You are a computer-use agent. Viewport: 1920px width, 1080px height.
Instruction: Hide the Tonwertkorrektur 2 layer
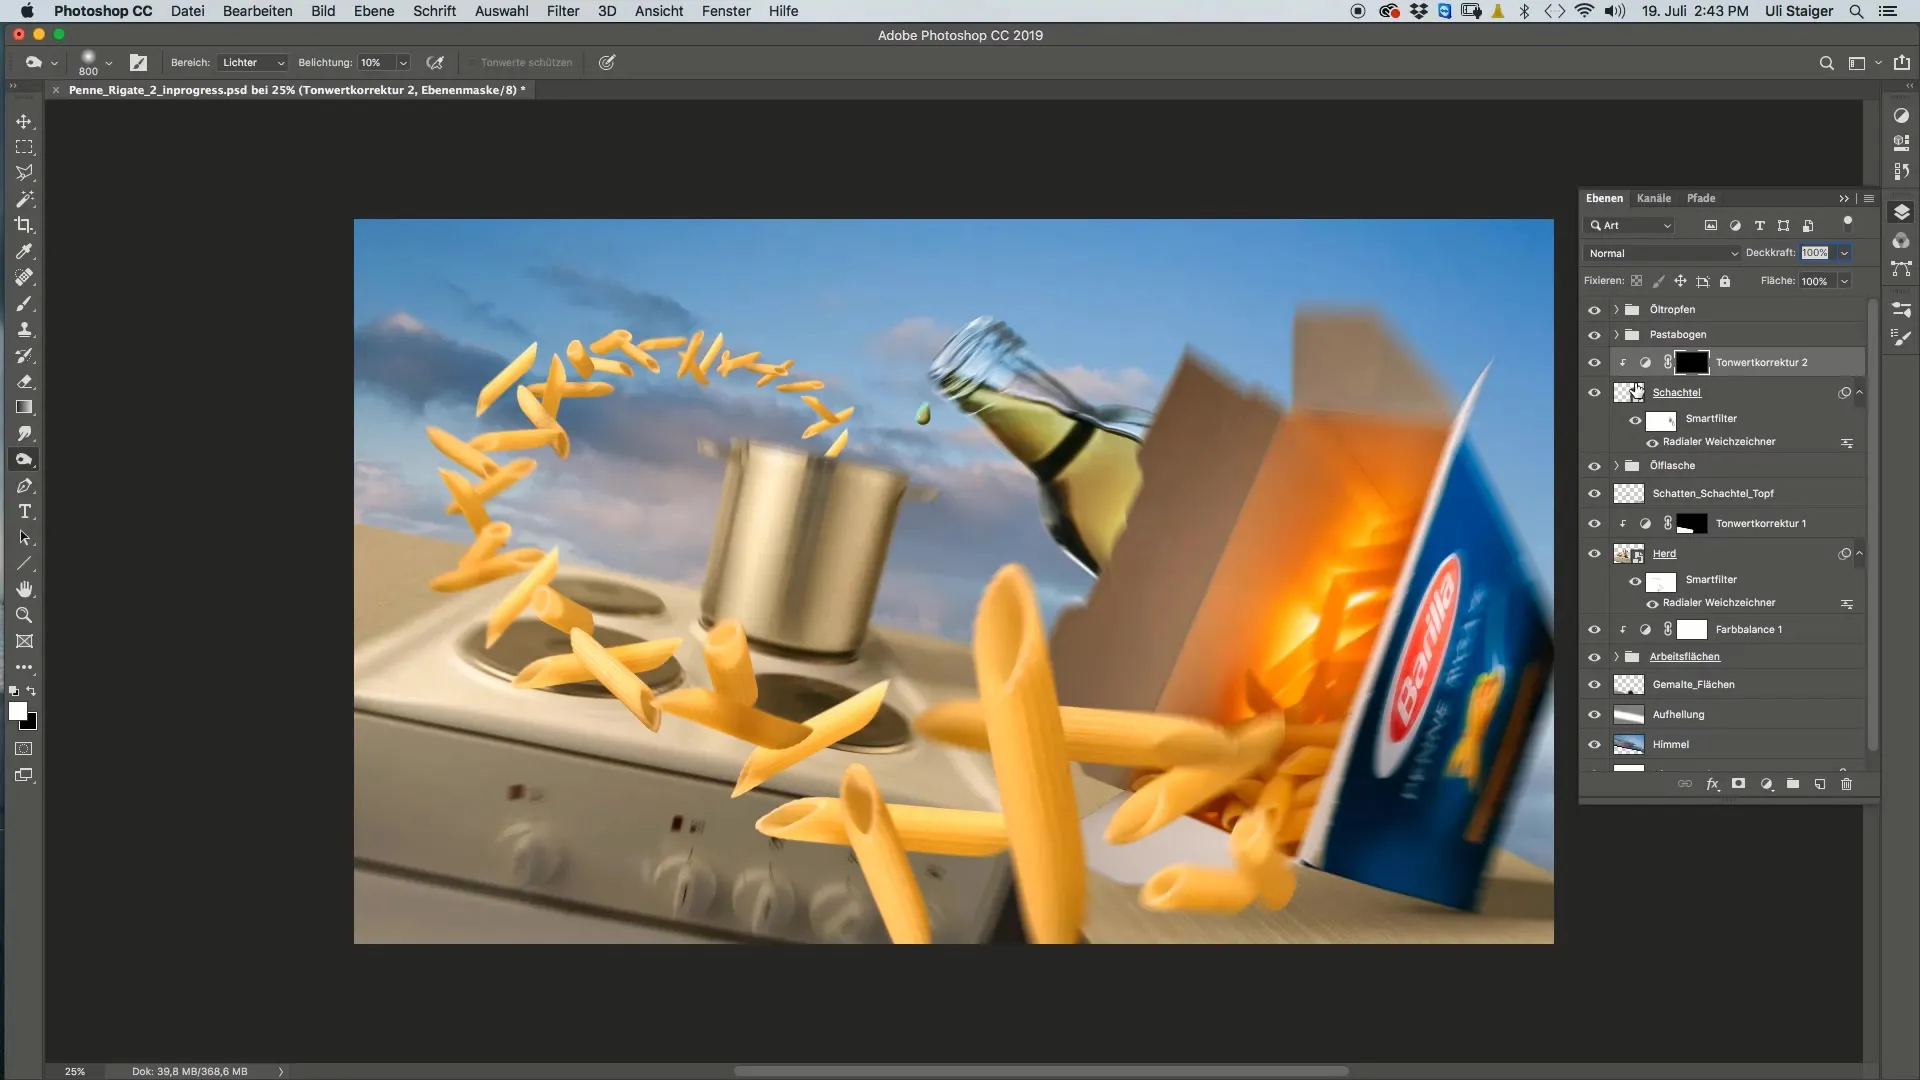point(1594,363)
